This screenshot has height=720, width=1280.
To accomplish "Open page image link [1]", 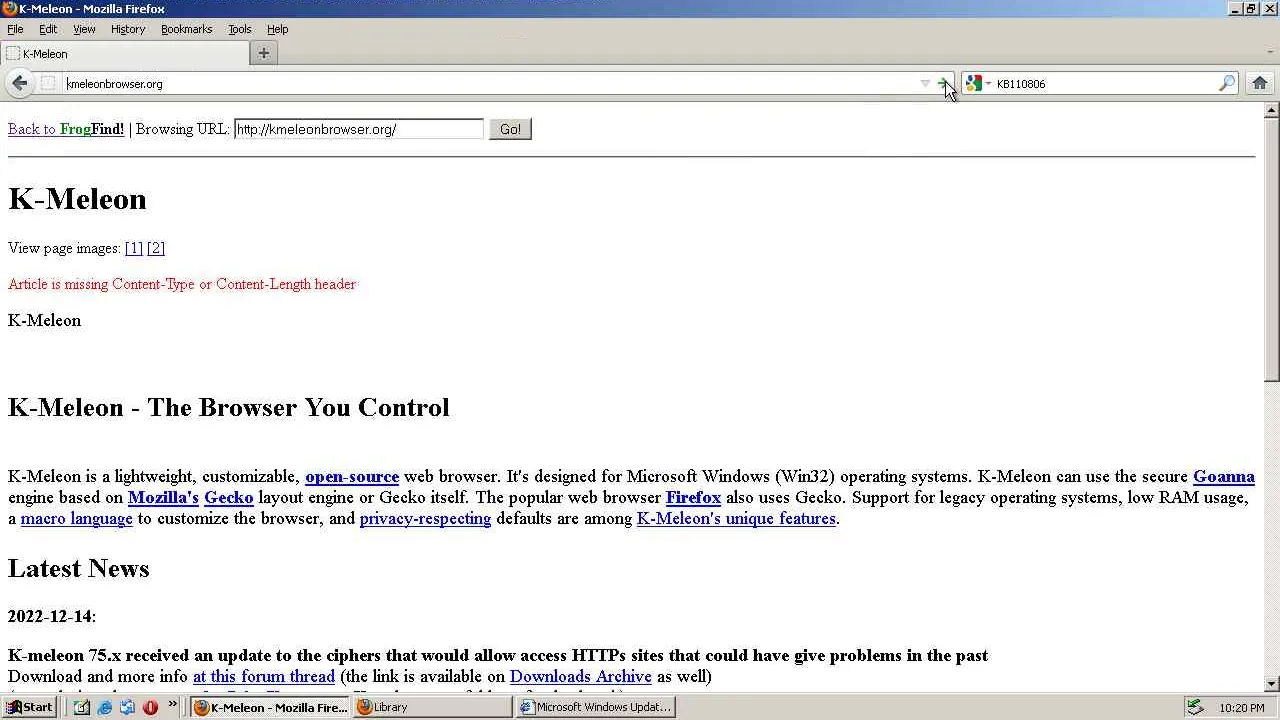I will 134,248.
